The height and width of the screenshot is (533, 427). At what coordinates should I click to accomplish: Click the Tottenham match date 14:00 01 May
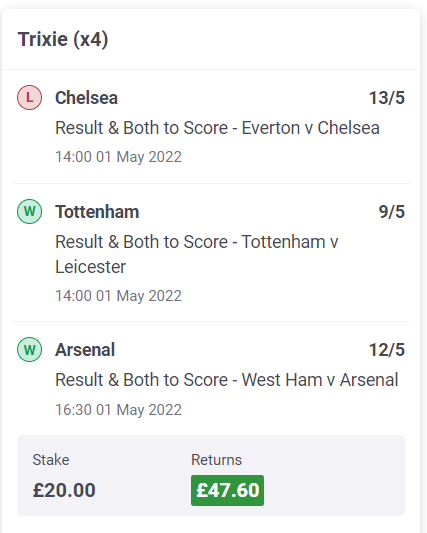[119, 296]
